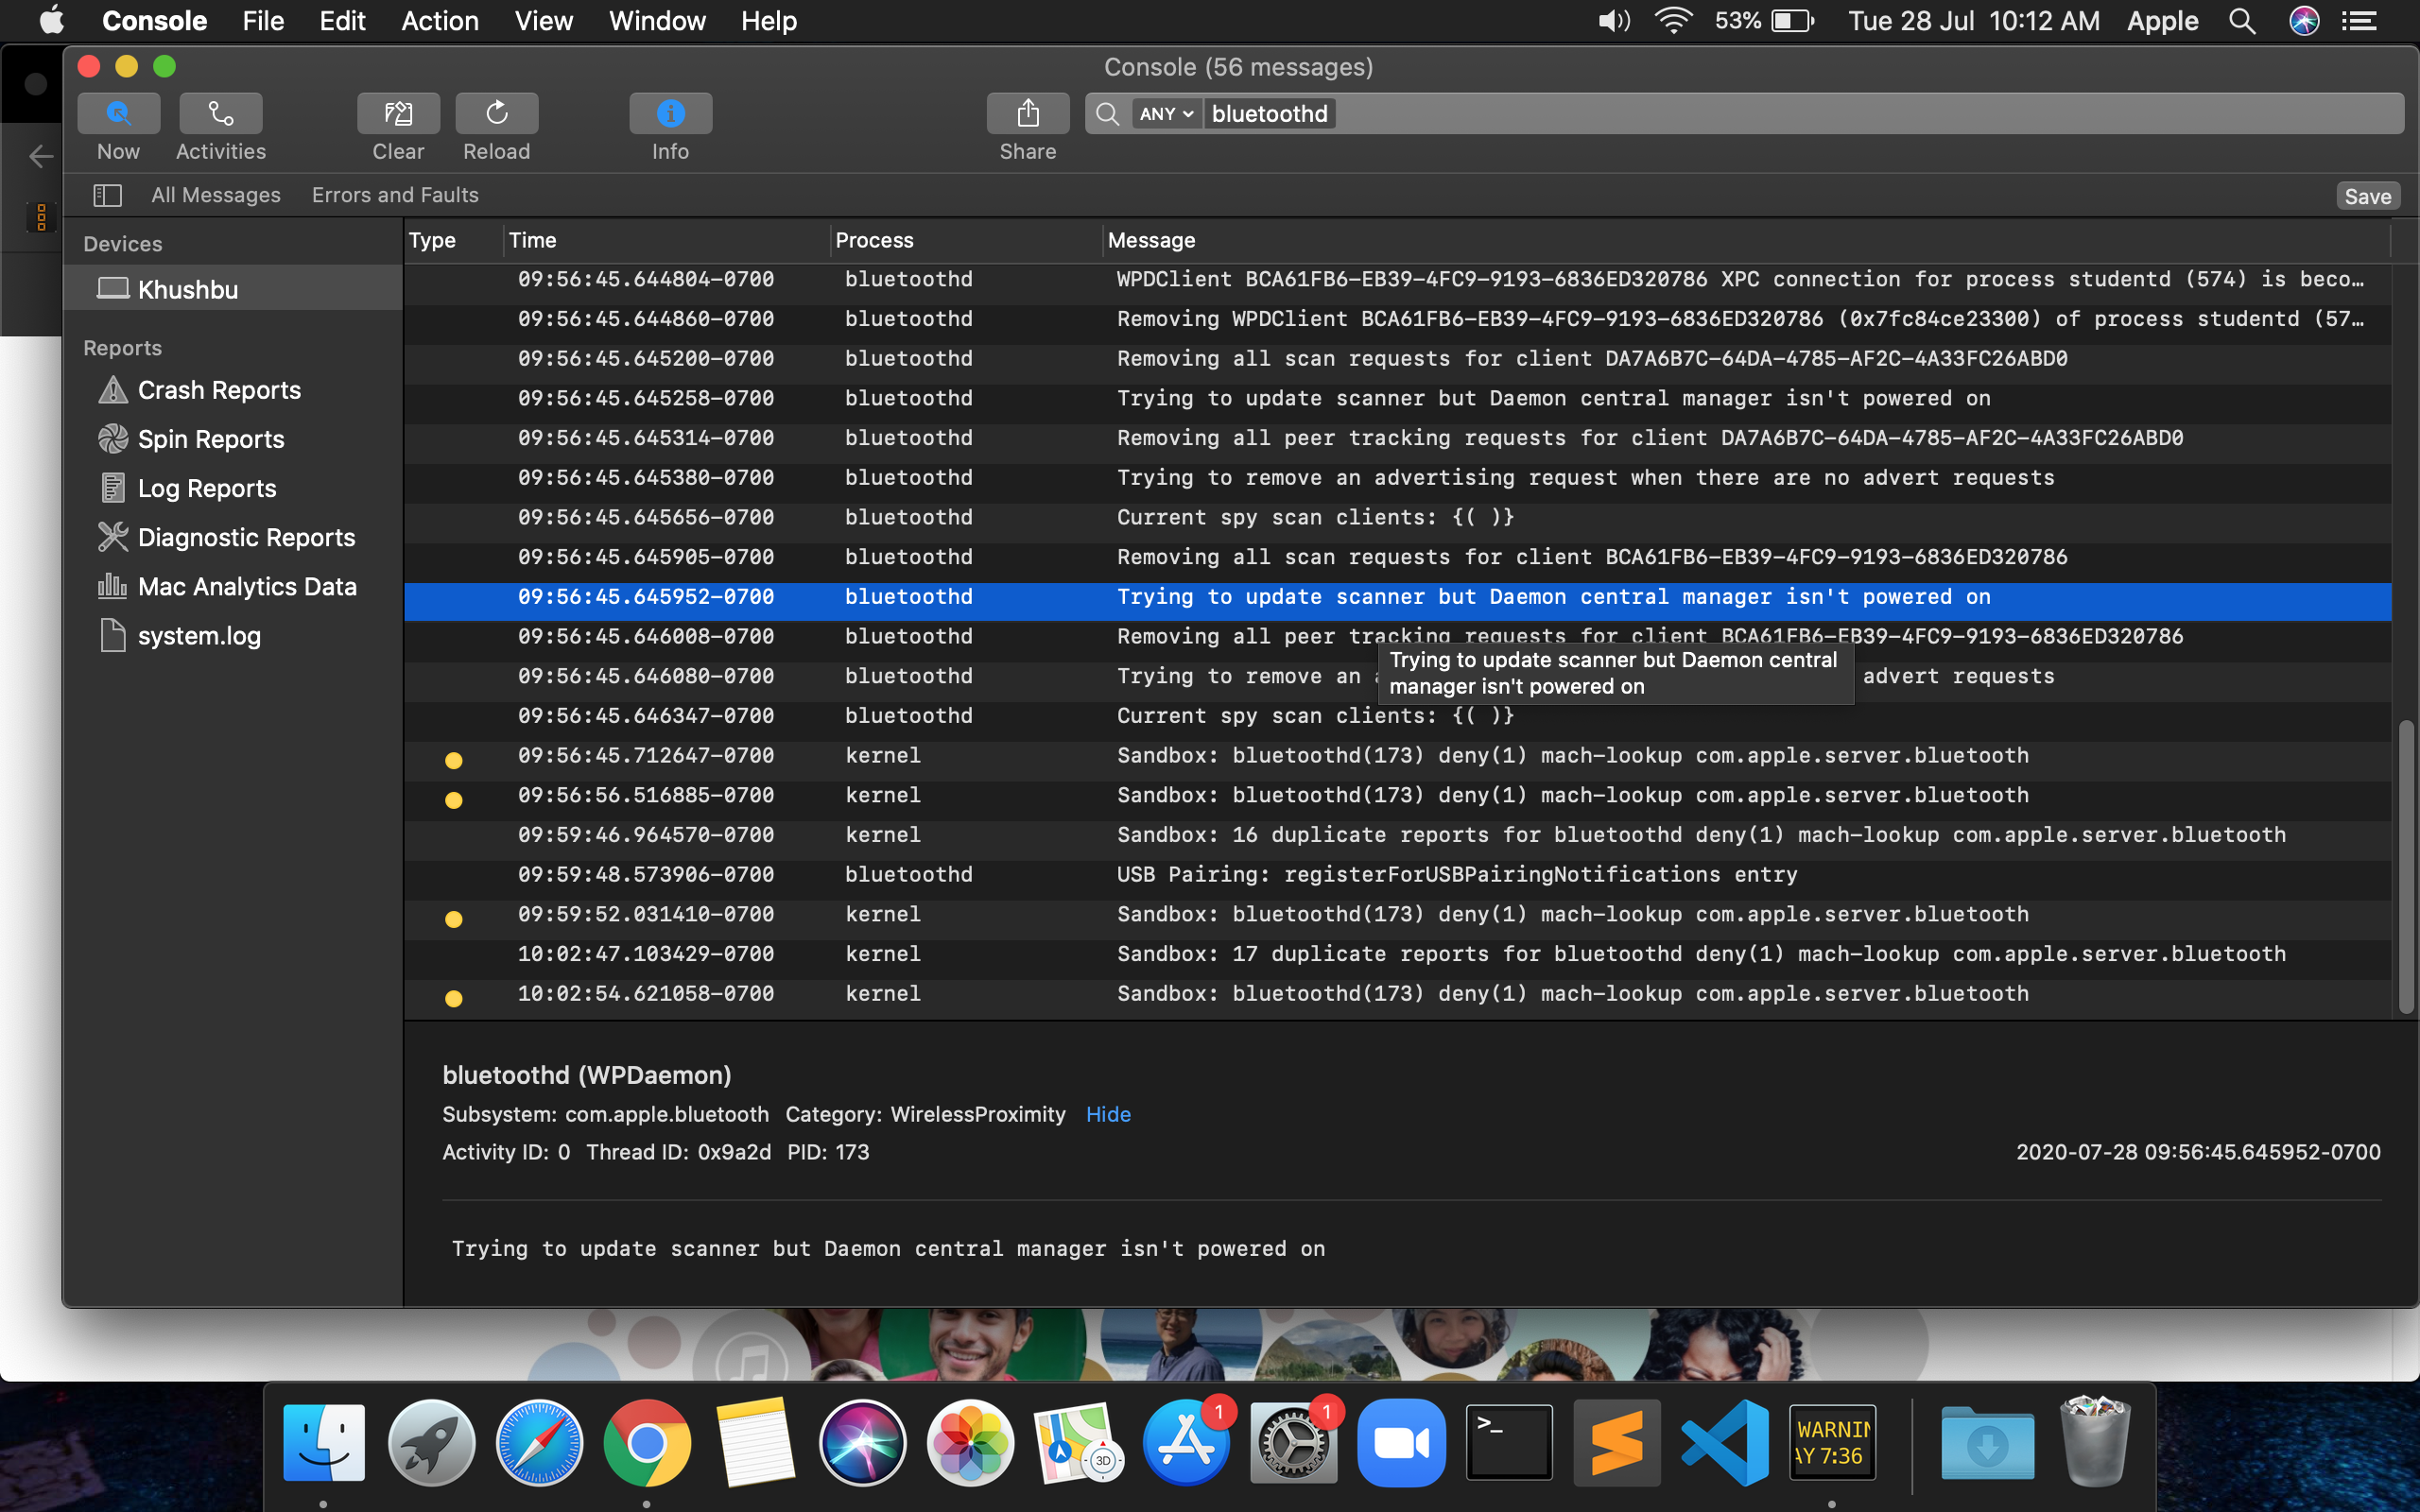Viewport: 2420px width, 1512px height.
Task: Select Spin Reports in sidebar
Action: 211,439
